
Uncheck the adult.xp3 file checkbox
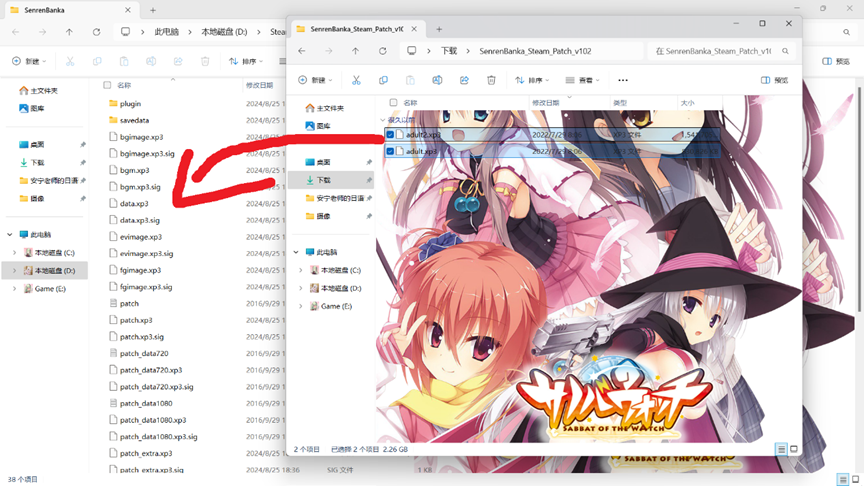[390, 152]
